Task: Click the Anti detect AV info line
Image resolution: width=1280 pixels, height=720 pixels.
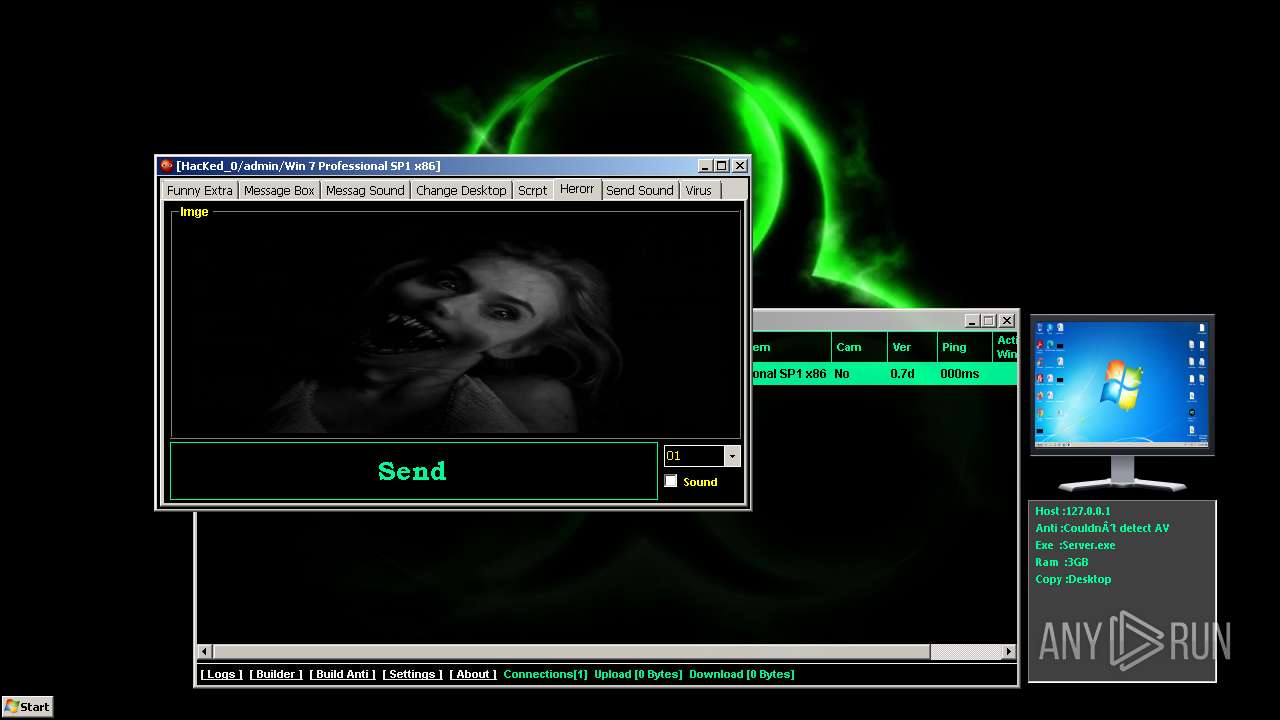Action: click(1102, 528)
